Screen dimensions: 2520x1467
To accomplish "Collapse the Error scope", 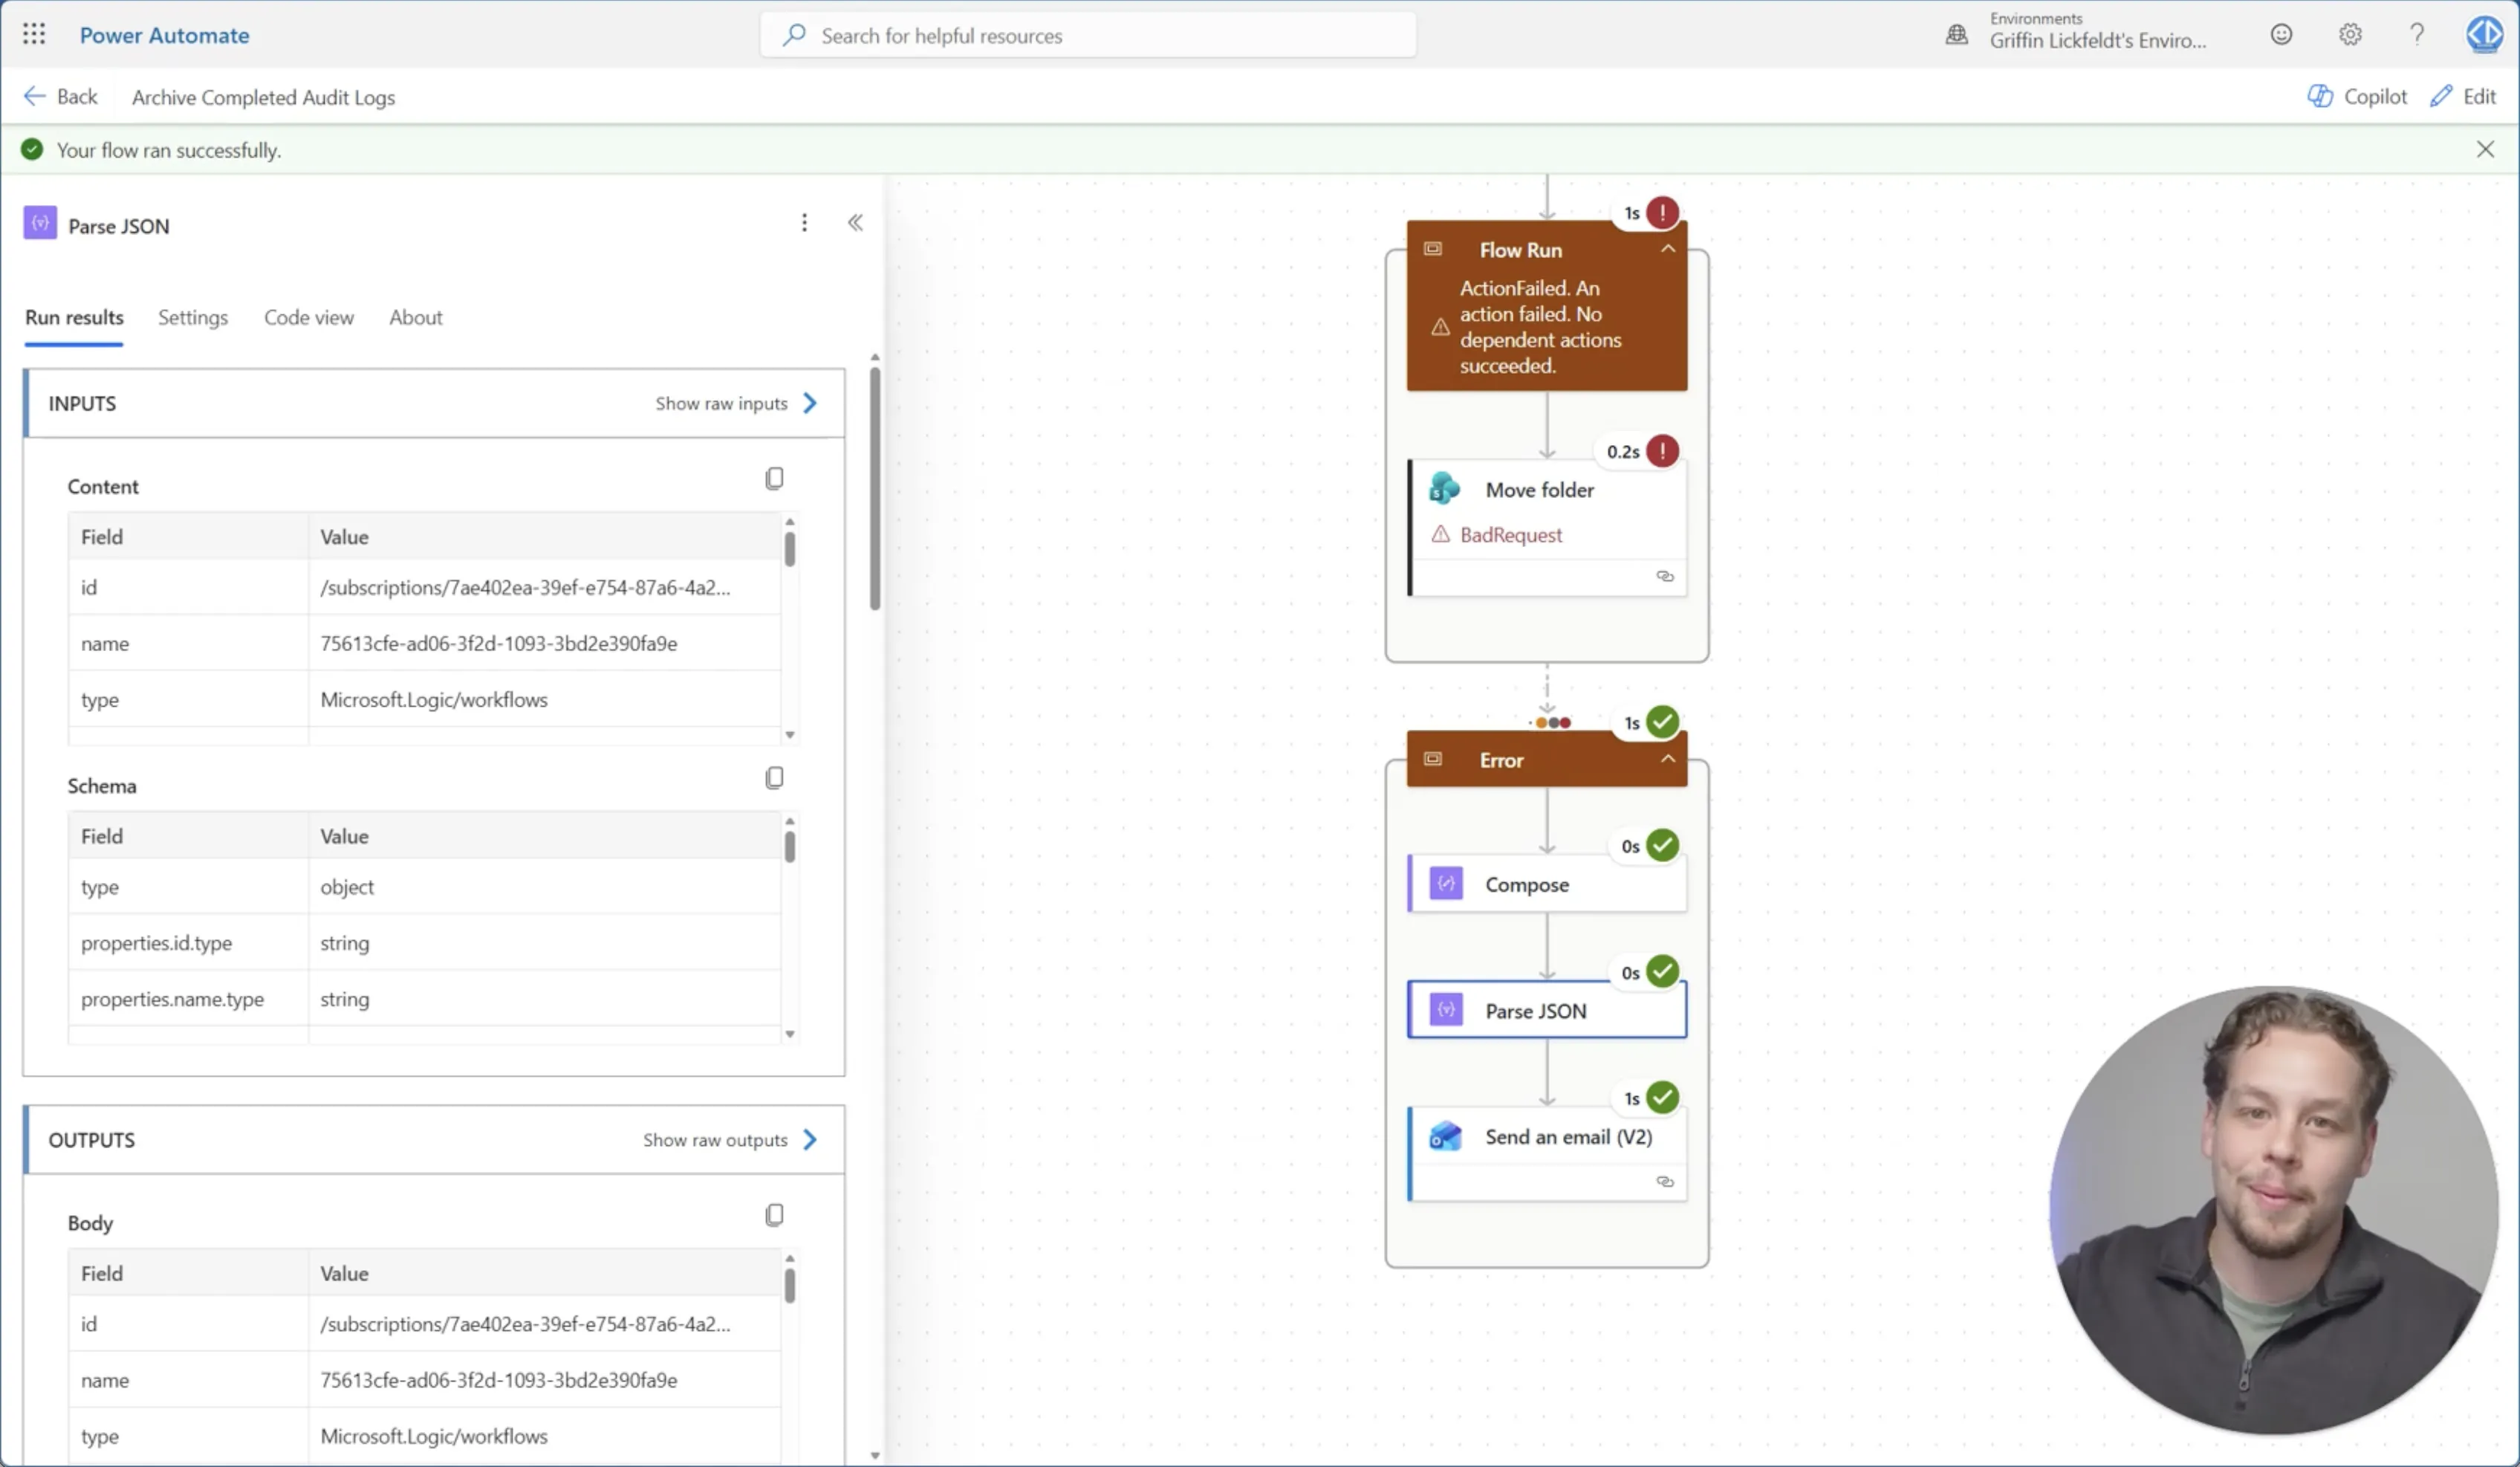I will 1668,759.
